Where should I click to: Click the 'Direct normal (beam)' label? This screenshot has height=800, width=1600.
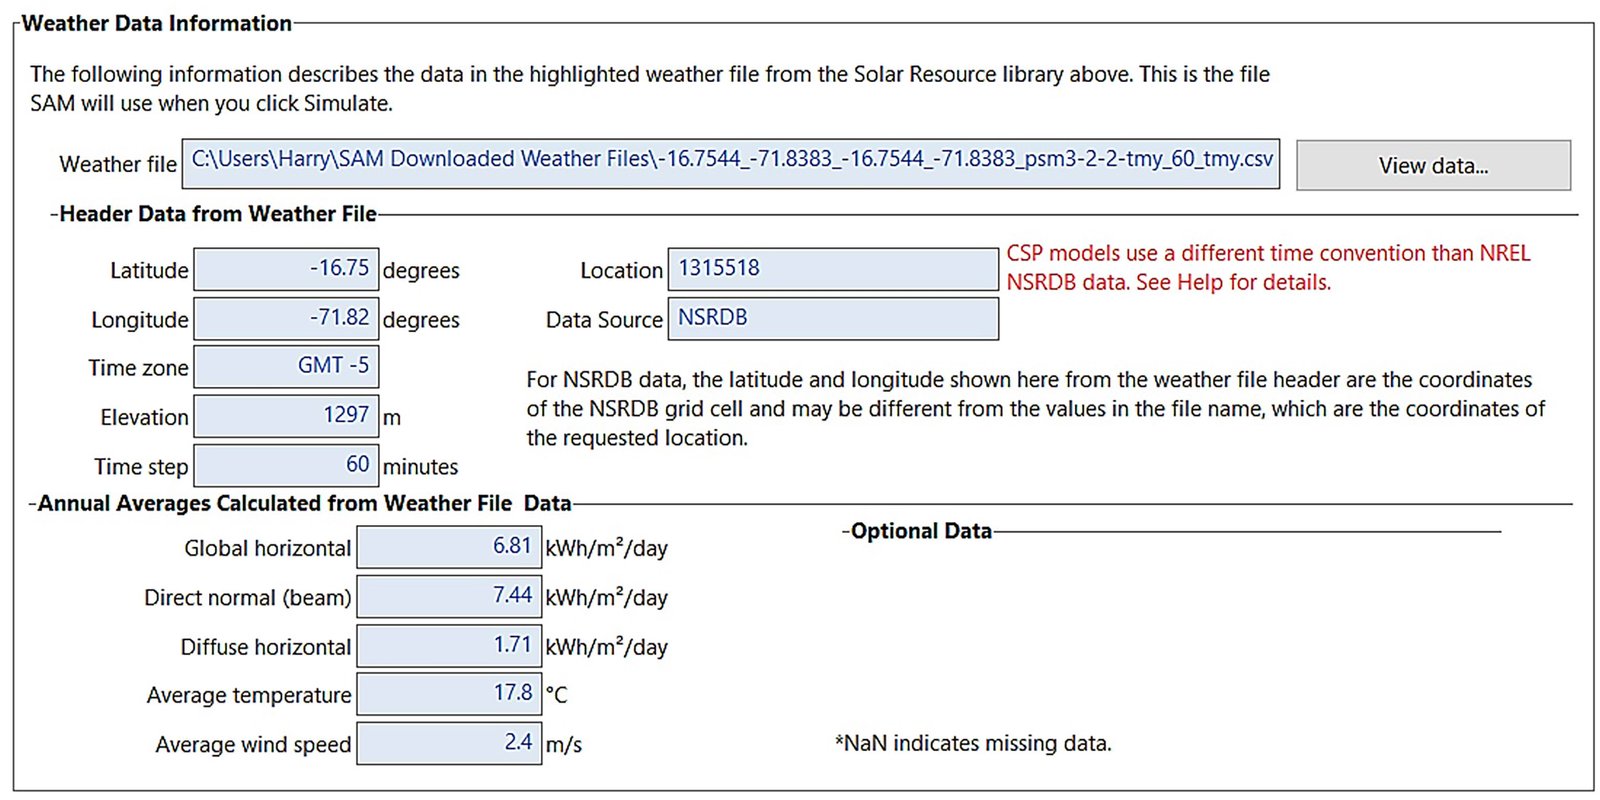pyautogui.click(x=248, y=598)
